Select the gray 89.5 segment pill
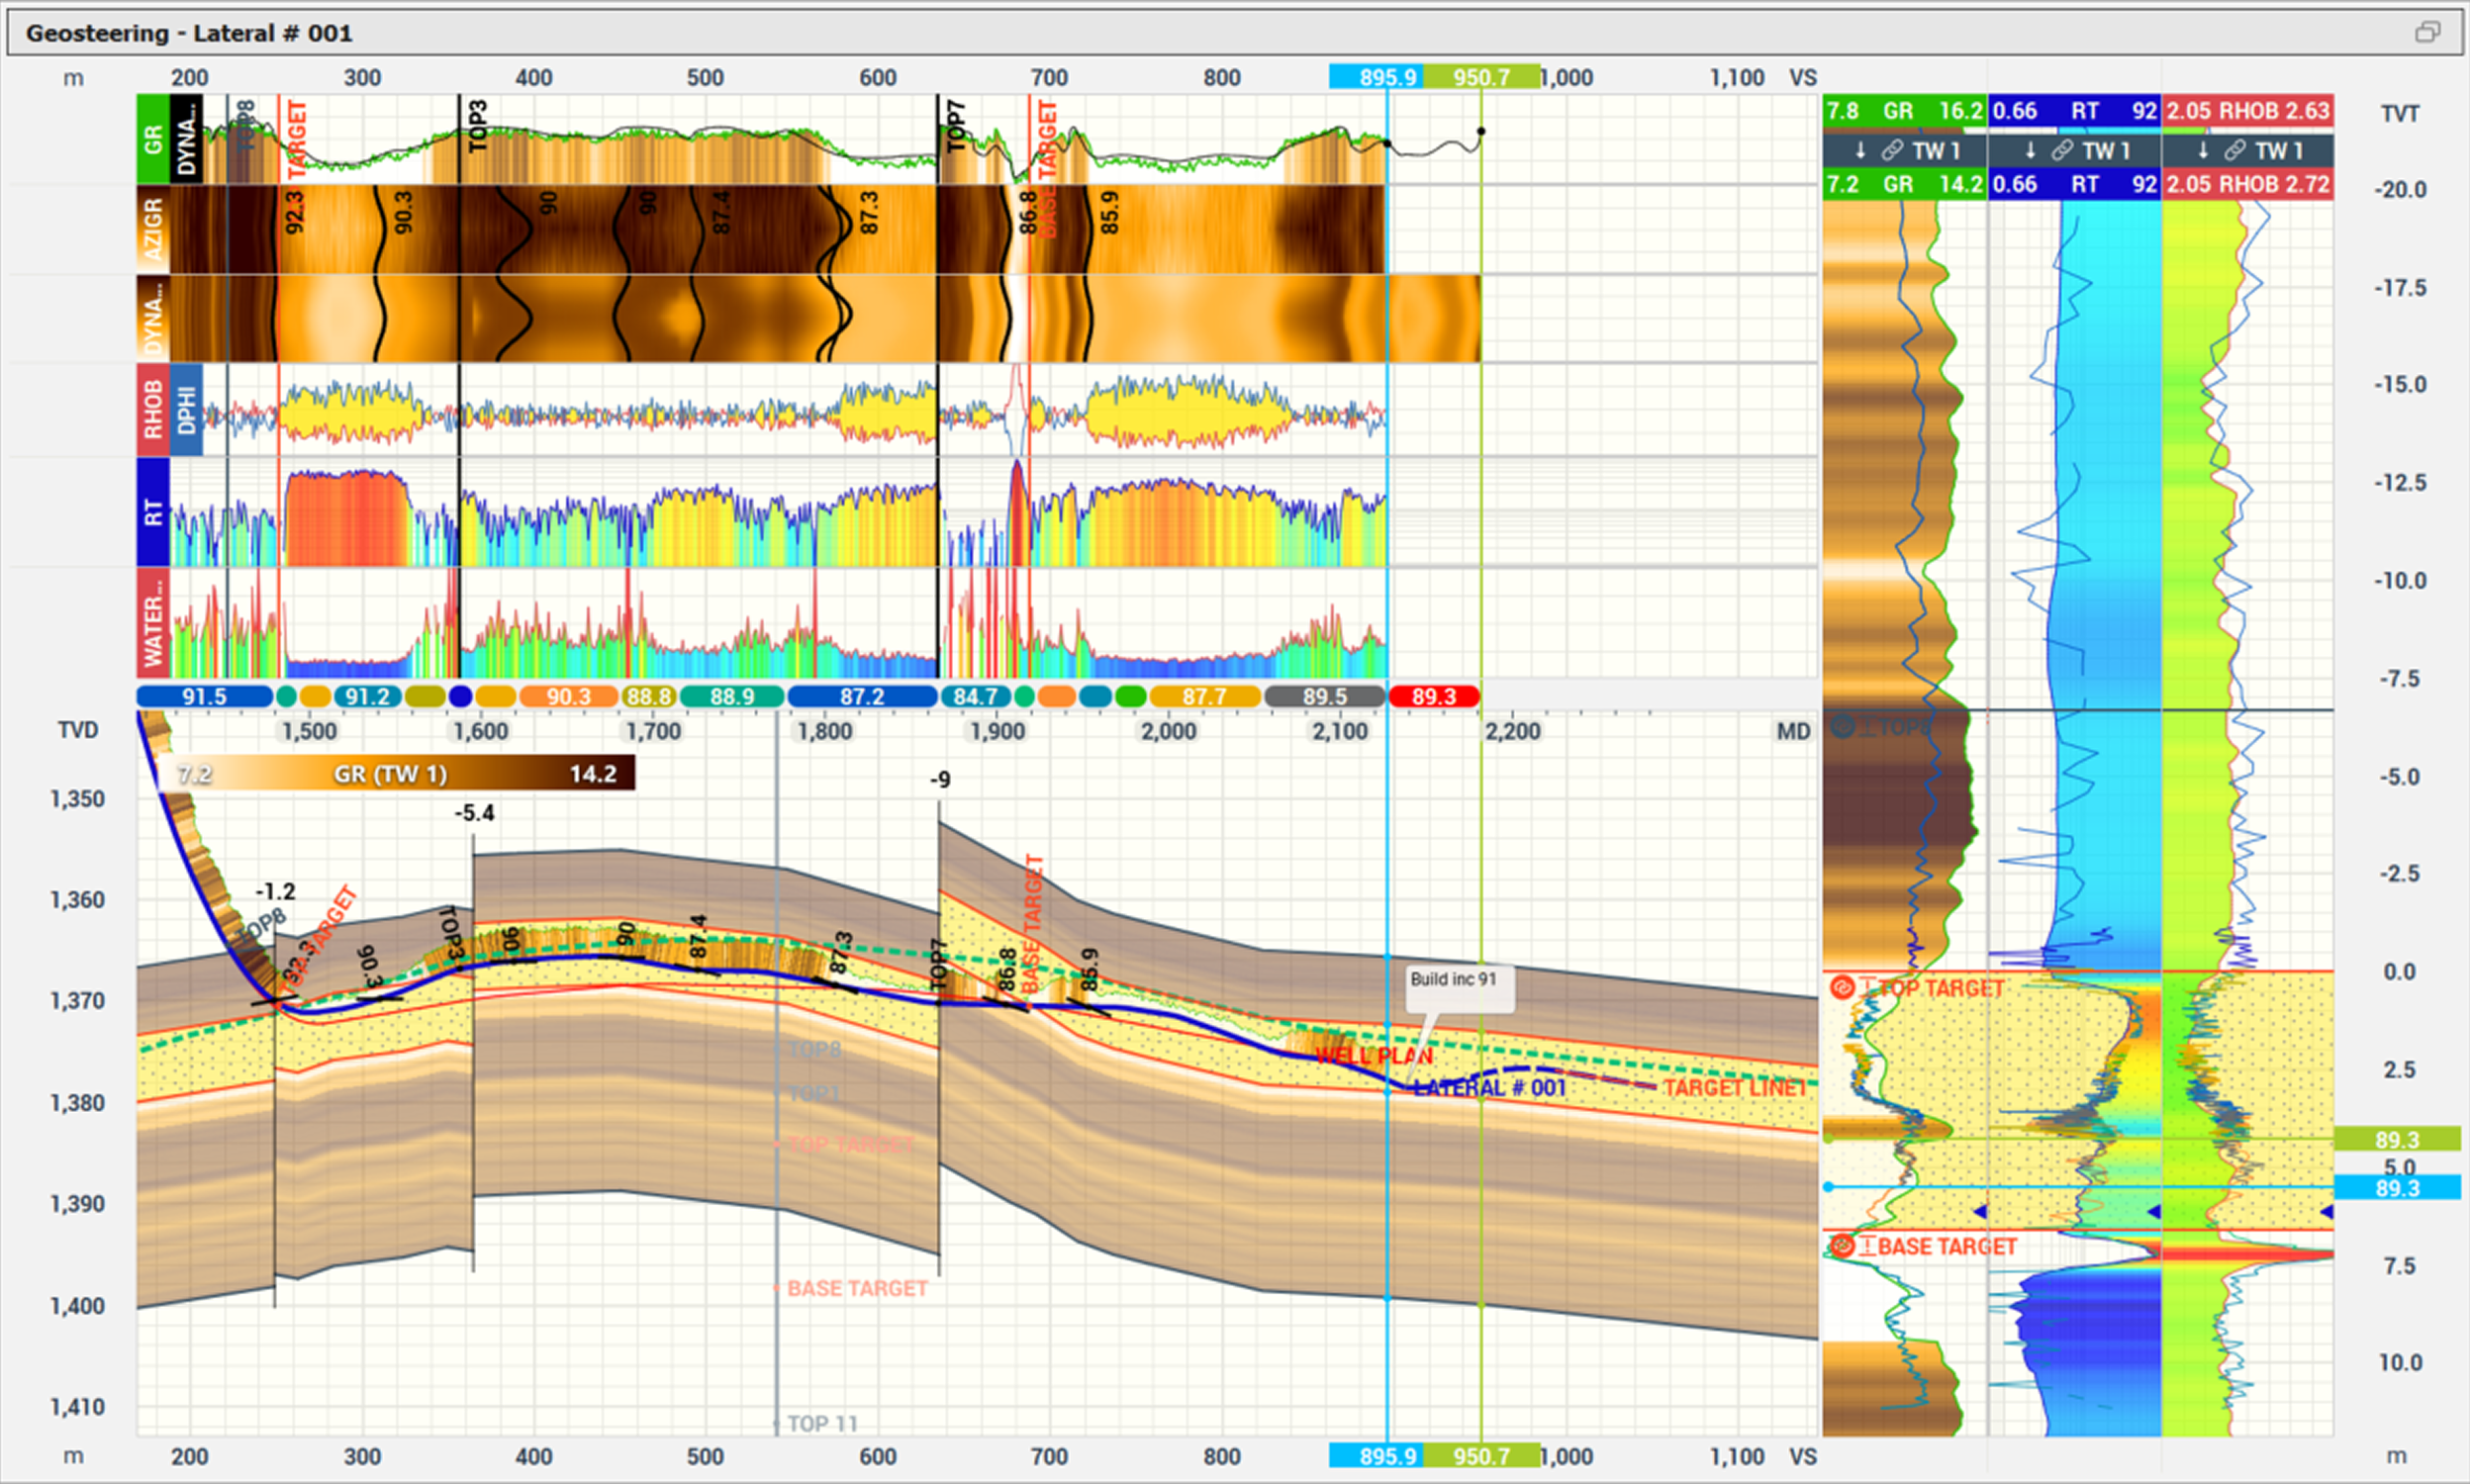The width and height of the screenshot is (2470, 1484). (x=1324, y=697)
